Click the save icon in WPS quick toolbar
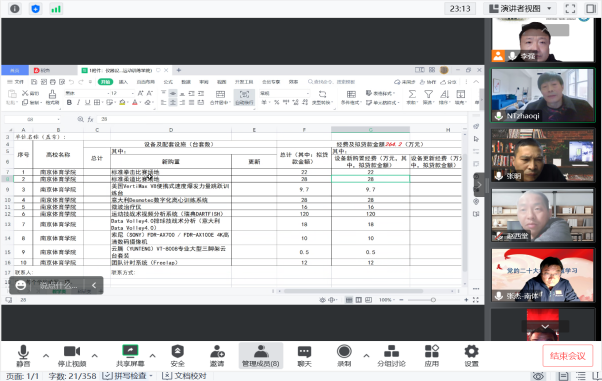 (x=34, y=82)
